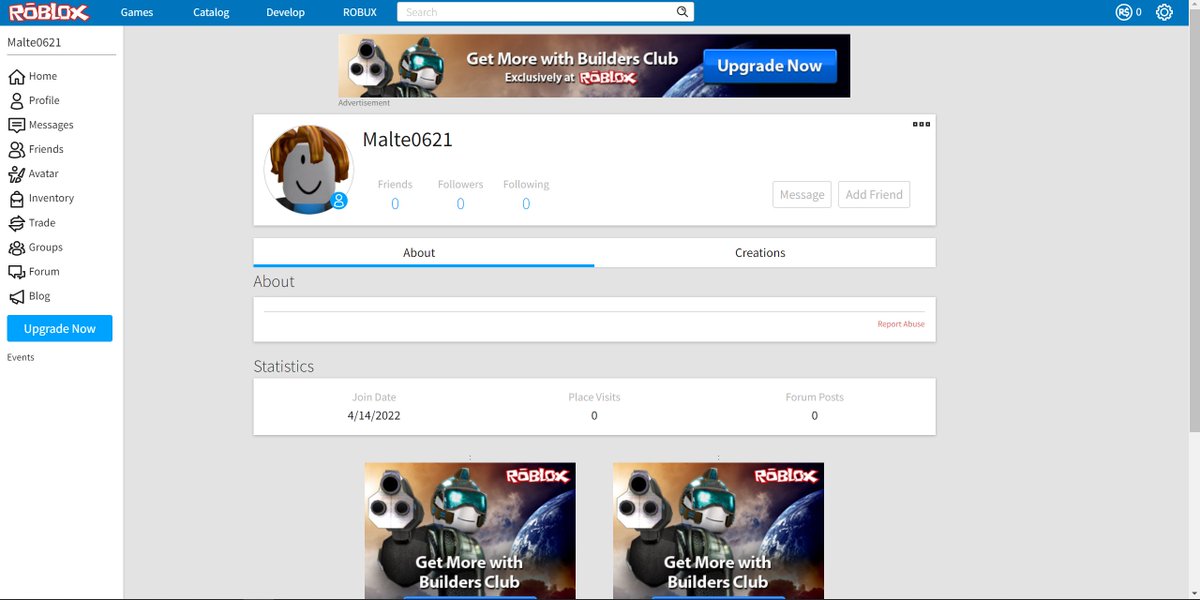Click the Following count zero

526,204
